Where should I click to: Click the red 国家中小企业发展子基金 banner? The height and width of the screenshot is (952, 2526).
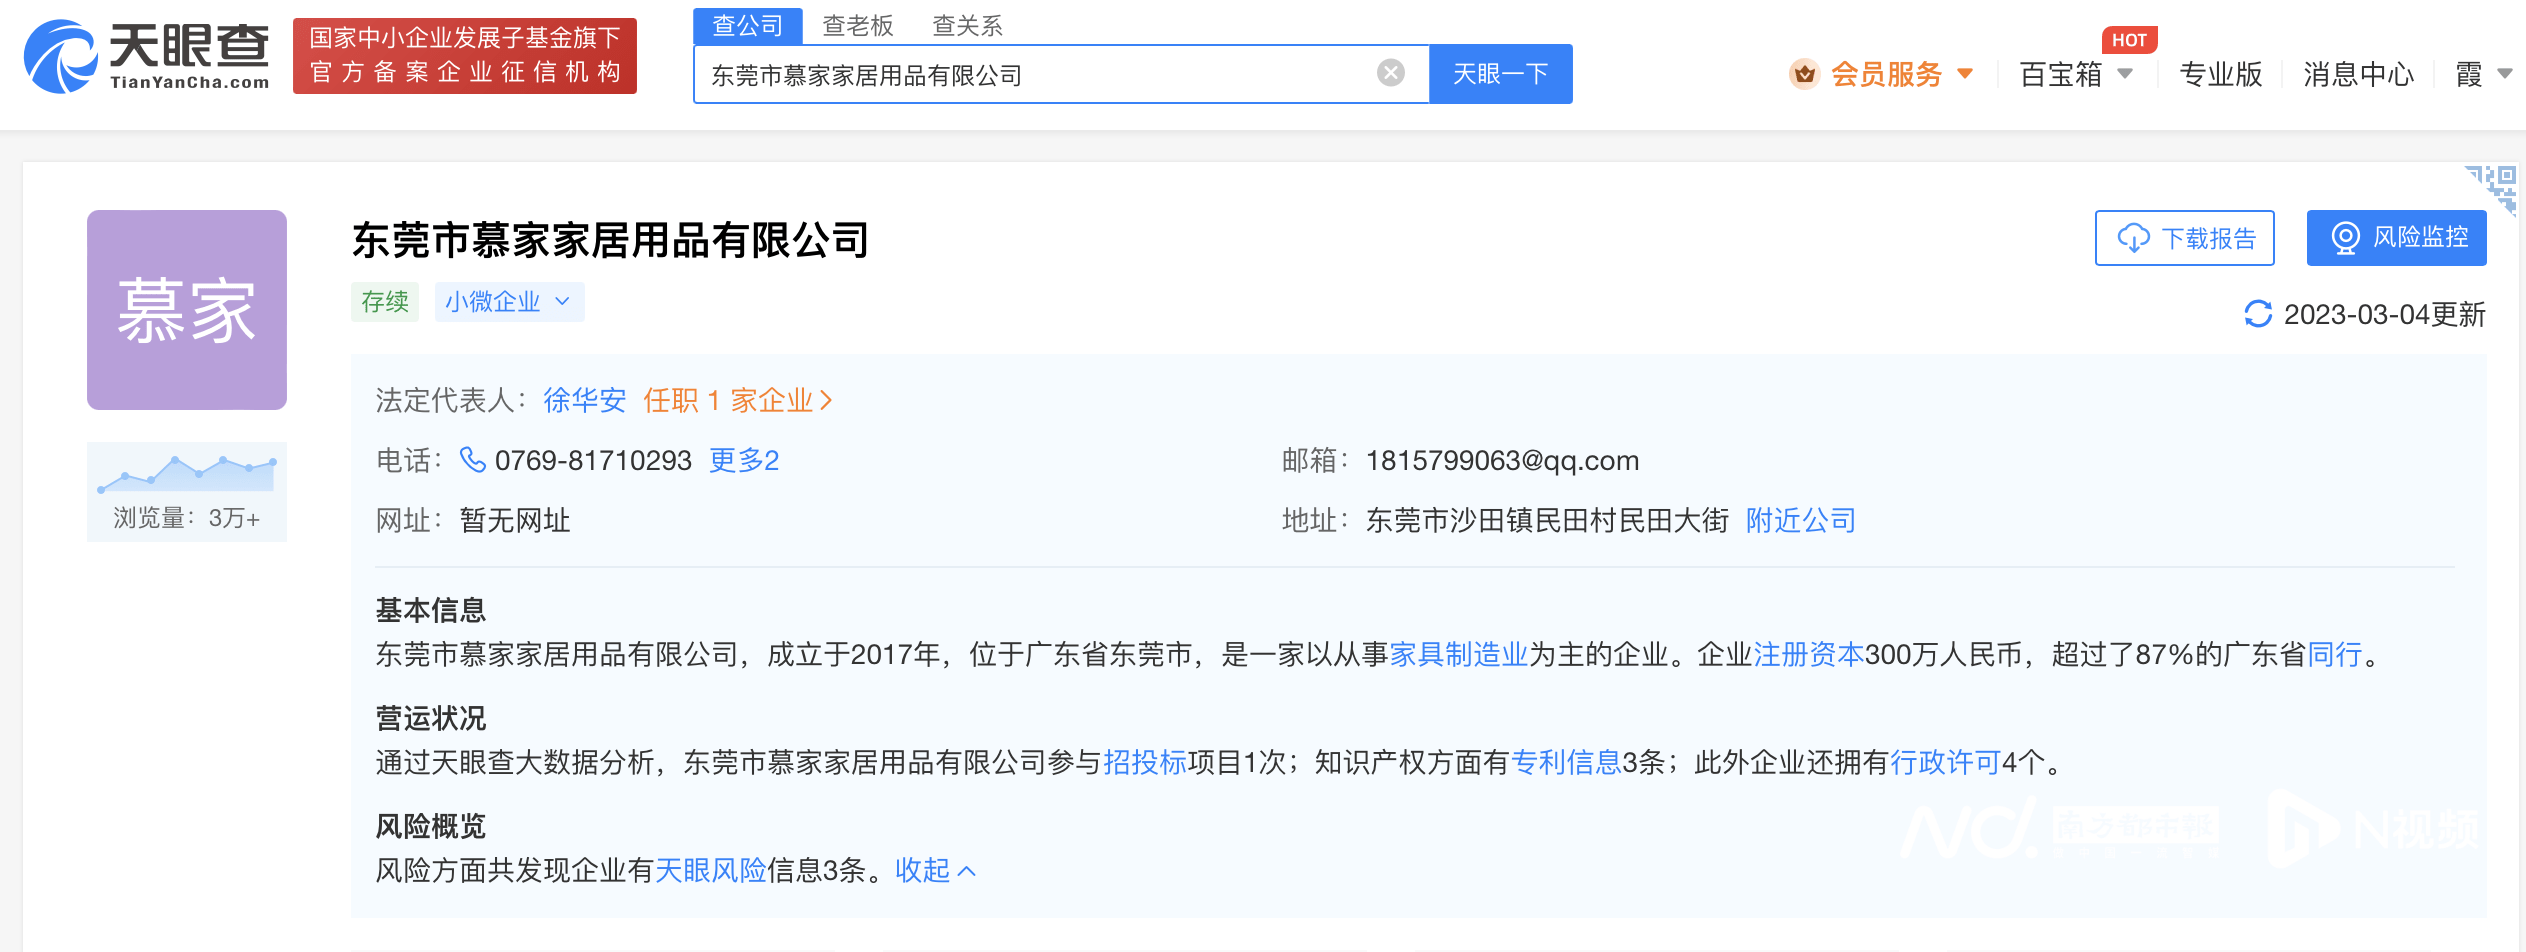coord(465,55)
